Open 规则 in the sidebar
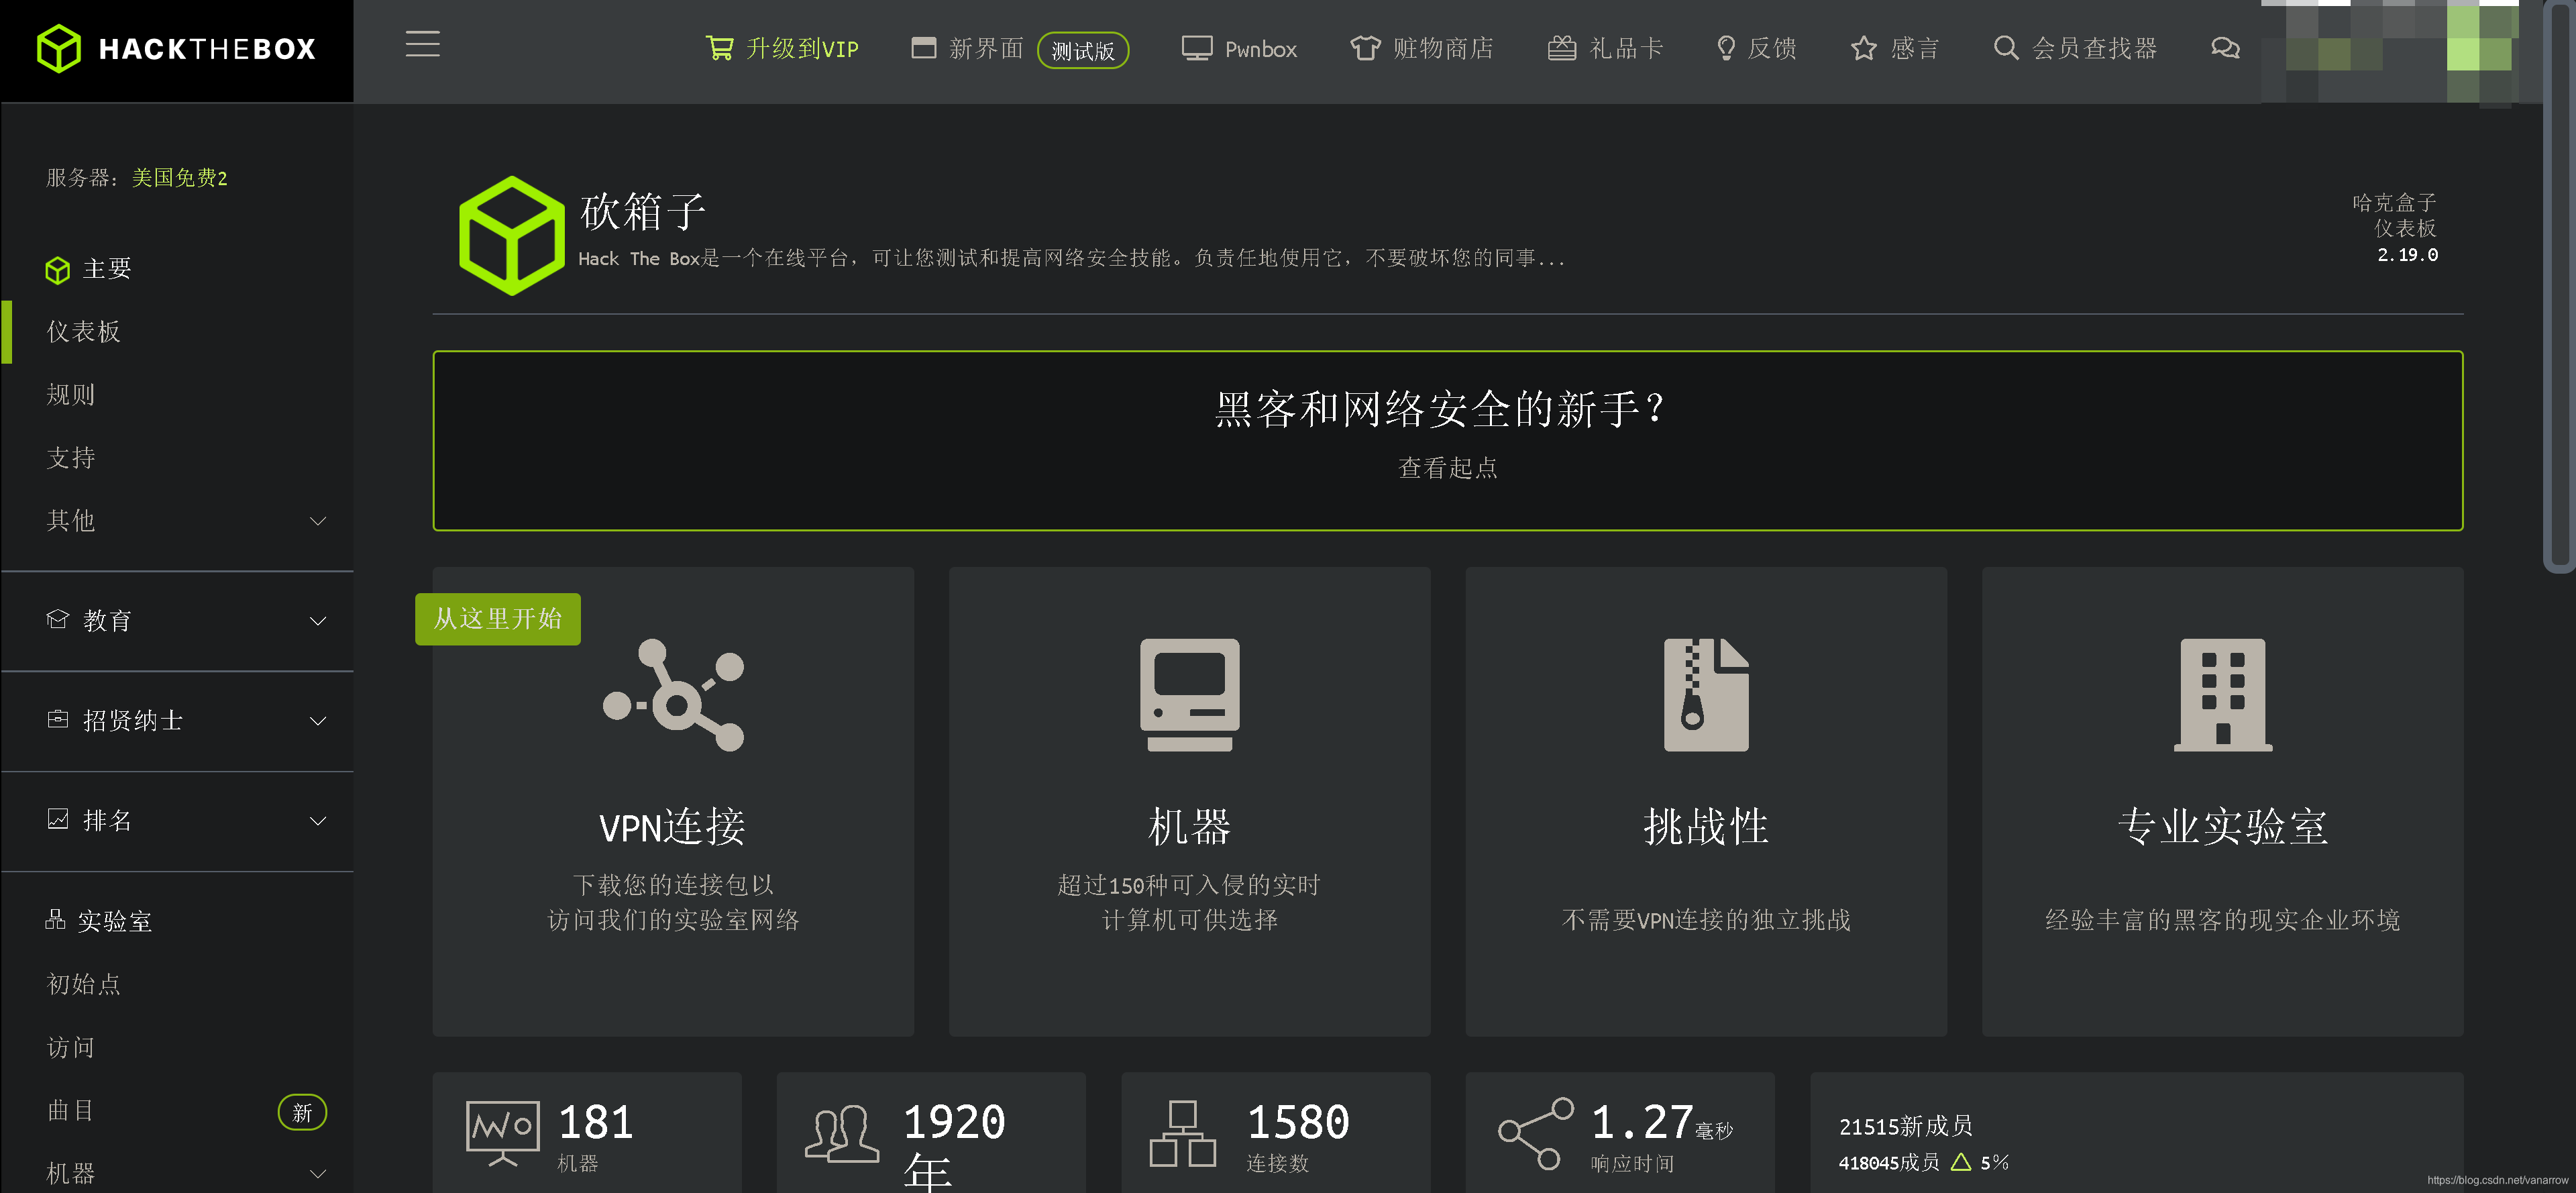 (70, 394)
